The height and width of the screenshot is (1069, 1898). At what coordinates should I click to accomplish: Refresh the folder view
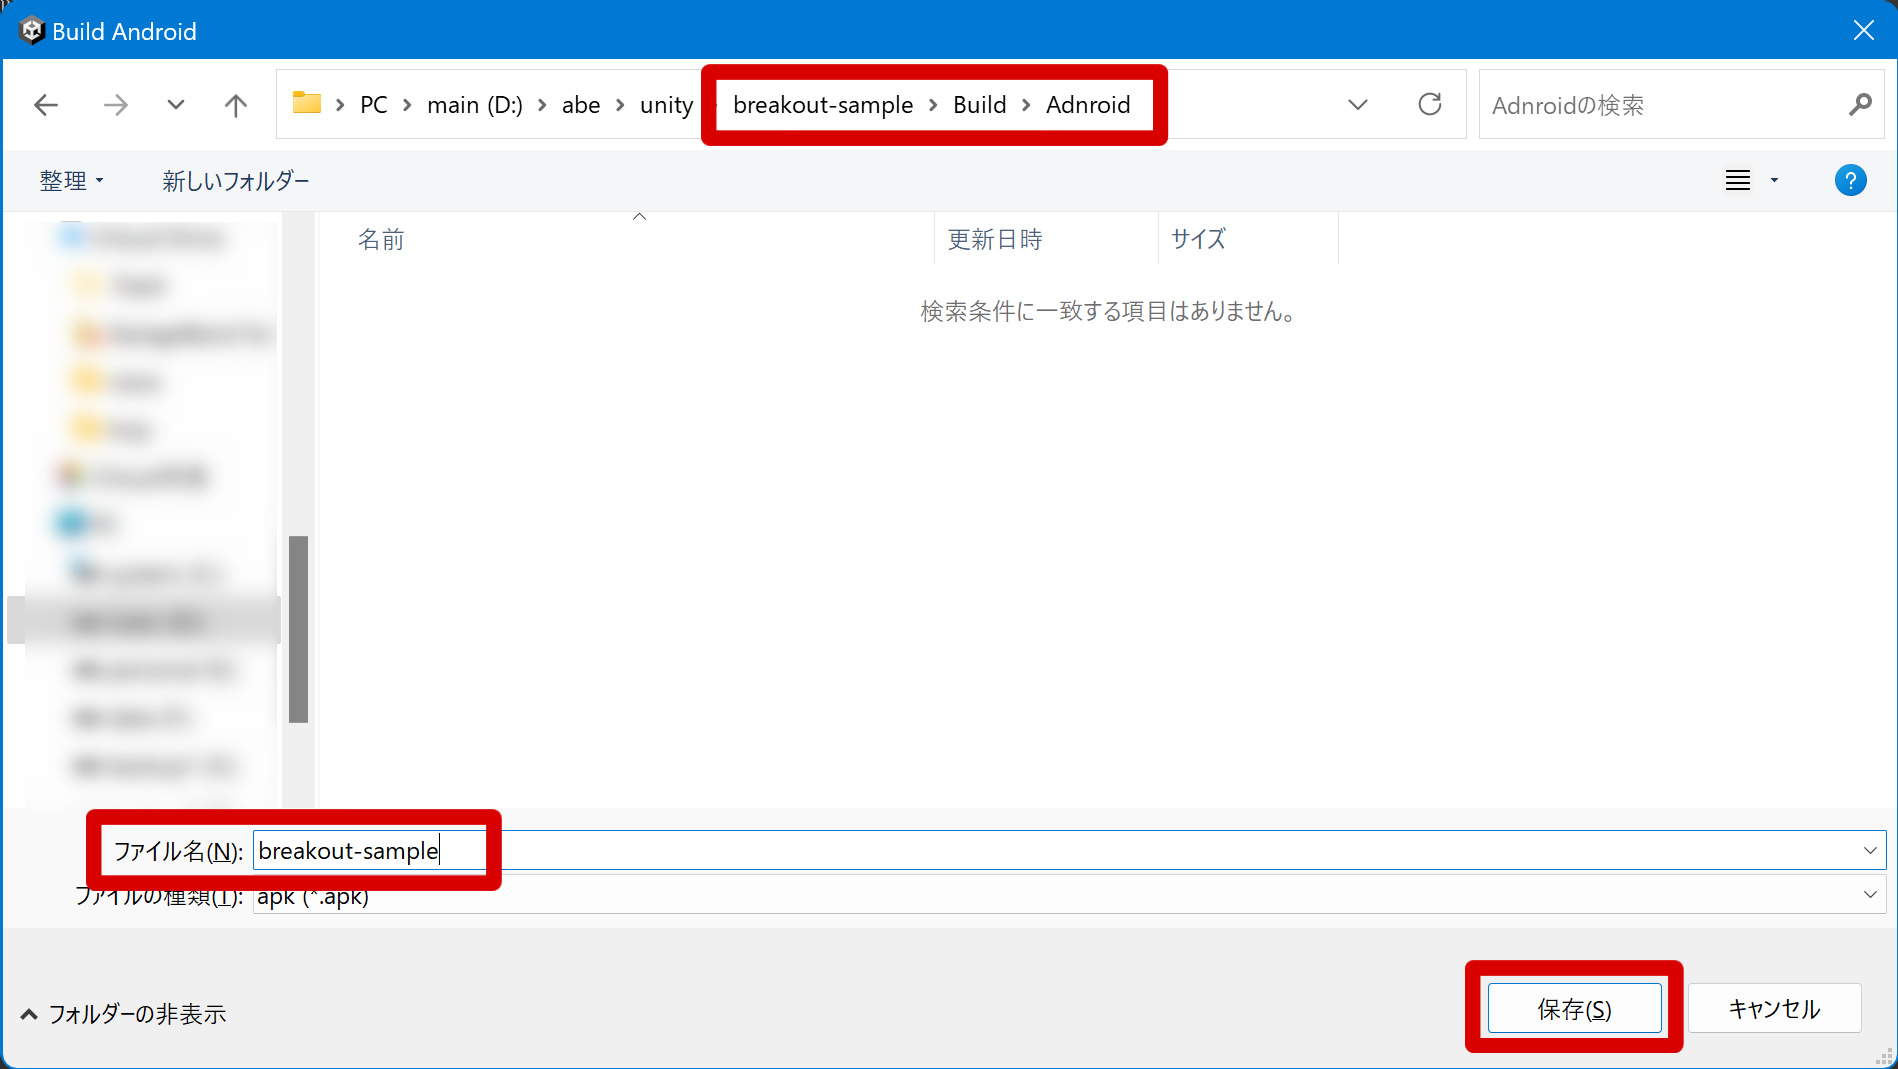tap(1430, 104)
